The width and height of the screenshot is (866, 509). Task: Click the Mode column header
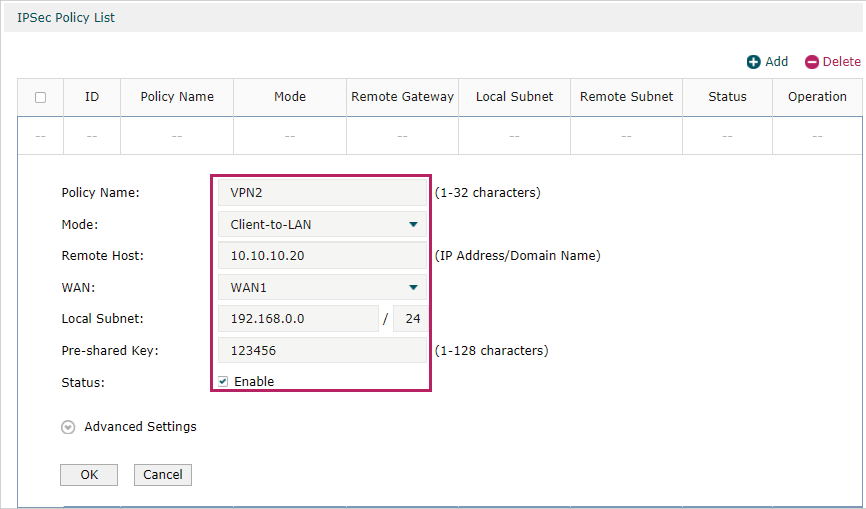[x=290, y=97]
